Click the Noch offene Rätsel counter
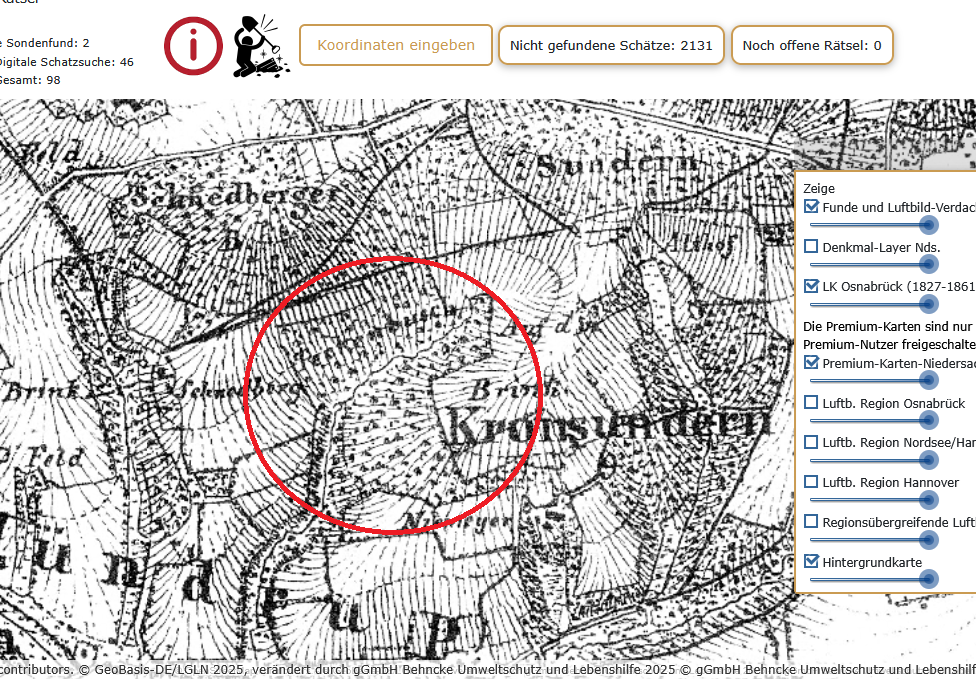This screenshot has height=679, width=976. click(811, 45)
